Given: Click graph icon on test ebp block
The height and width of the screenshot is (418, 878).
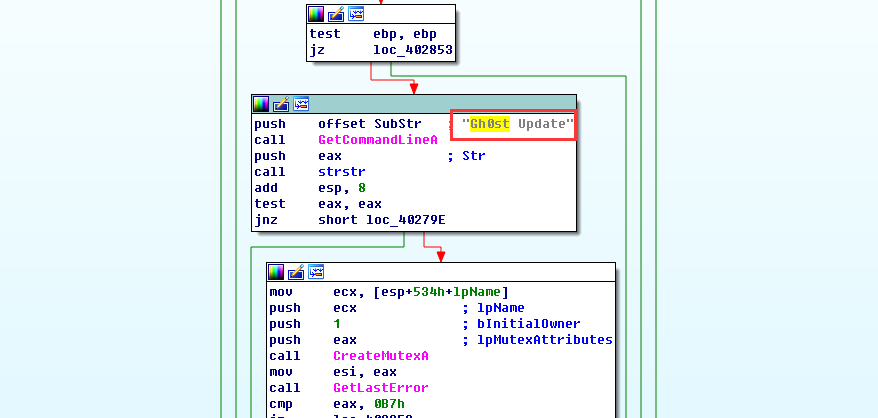Looking at the screenshot, I should [x=356, y=14].
